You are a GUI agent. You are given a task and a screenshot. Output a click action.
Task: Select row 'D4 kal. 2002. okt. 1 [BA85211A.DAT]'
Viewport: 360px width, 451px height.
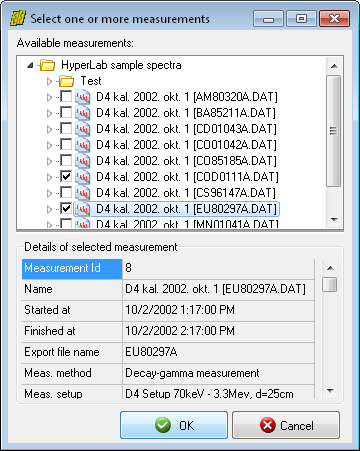(x=186, y=113)
